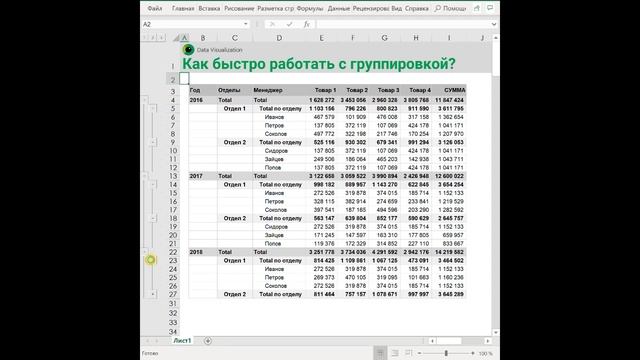The height and width of the screenshot is (360, 640).
Task: Click horizontal scrollbar left arrow
Action: pyautogui.click(x=432, y=340)
